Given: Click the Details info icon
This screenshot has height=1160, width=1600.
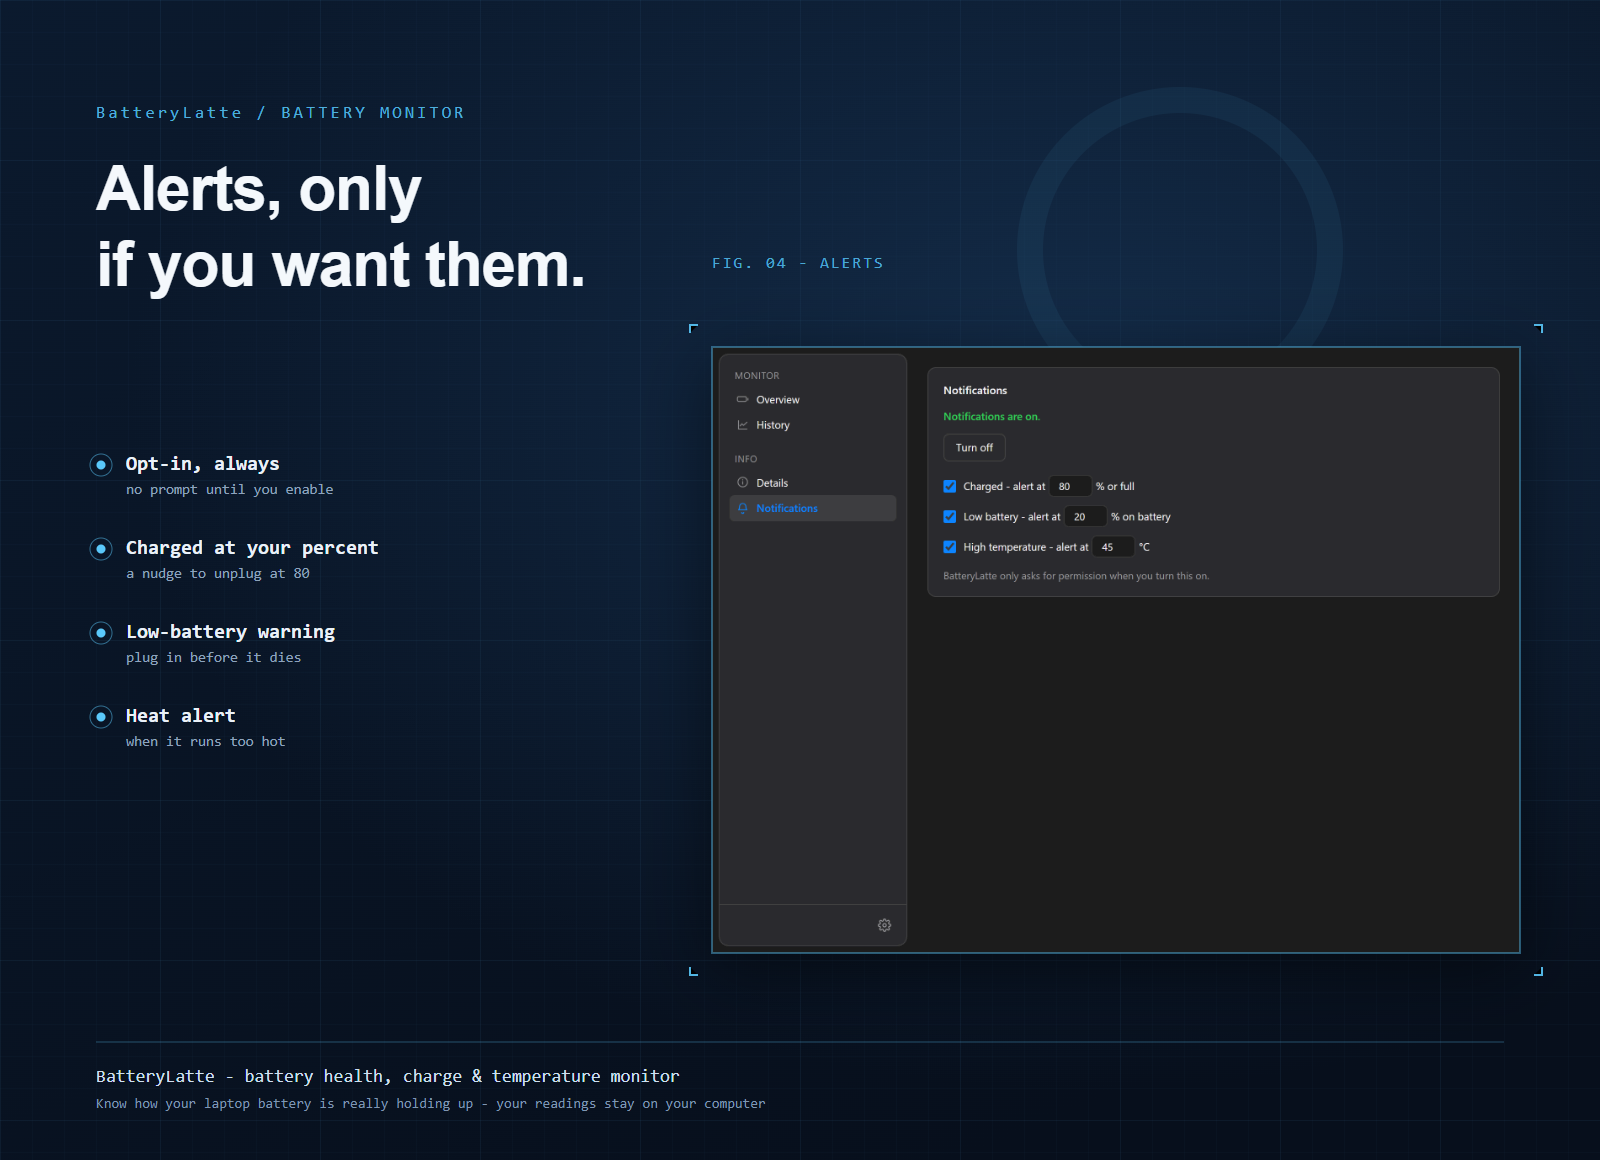Looking at the screenshot, I should 742,482.
